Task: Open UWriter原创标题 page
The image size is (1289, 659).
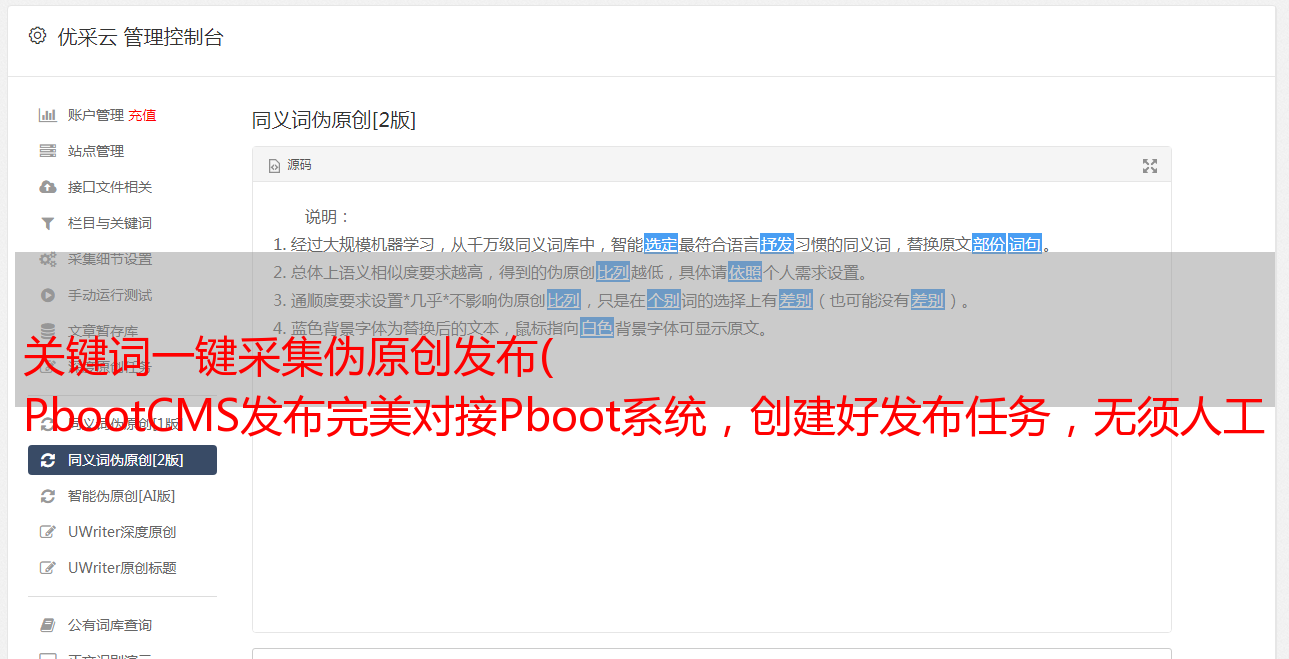Action: click(122, 568)
